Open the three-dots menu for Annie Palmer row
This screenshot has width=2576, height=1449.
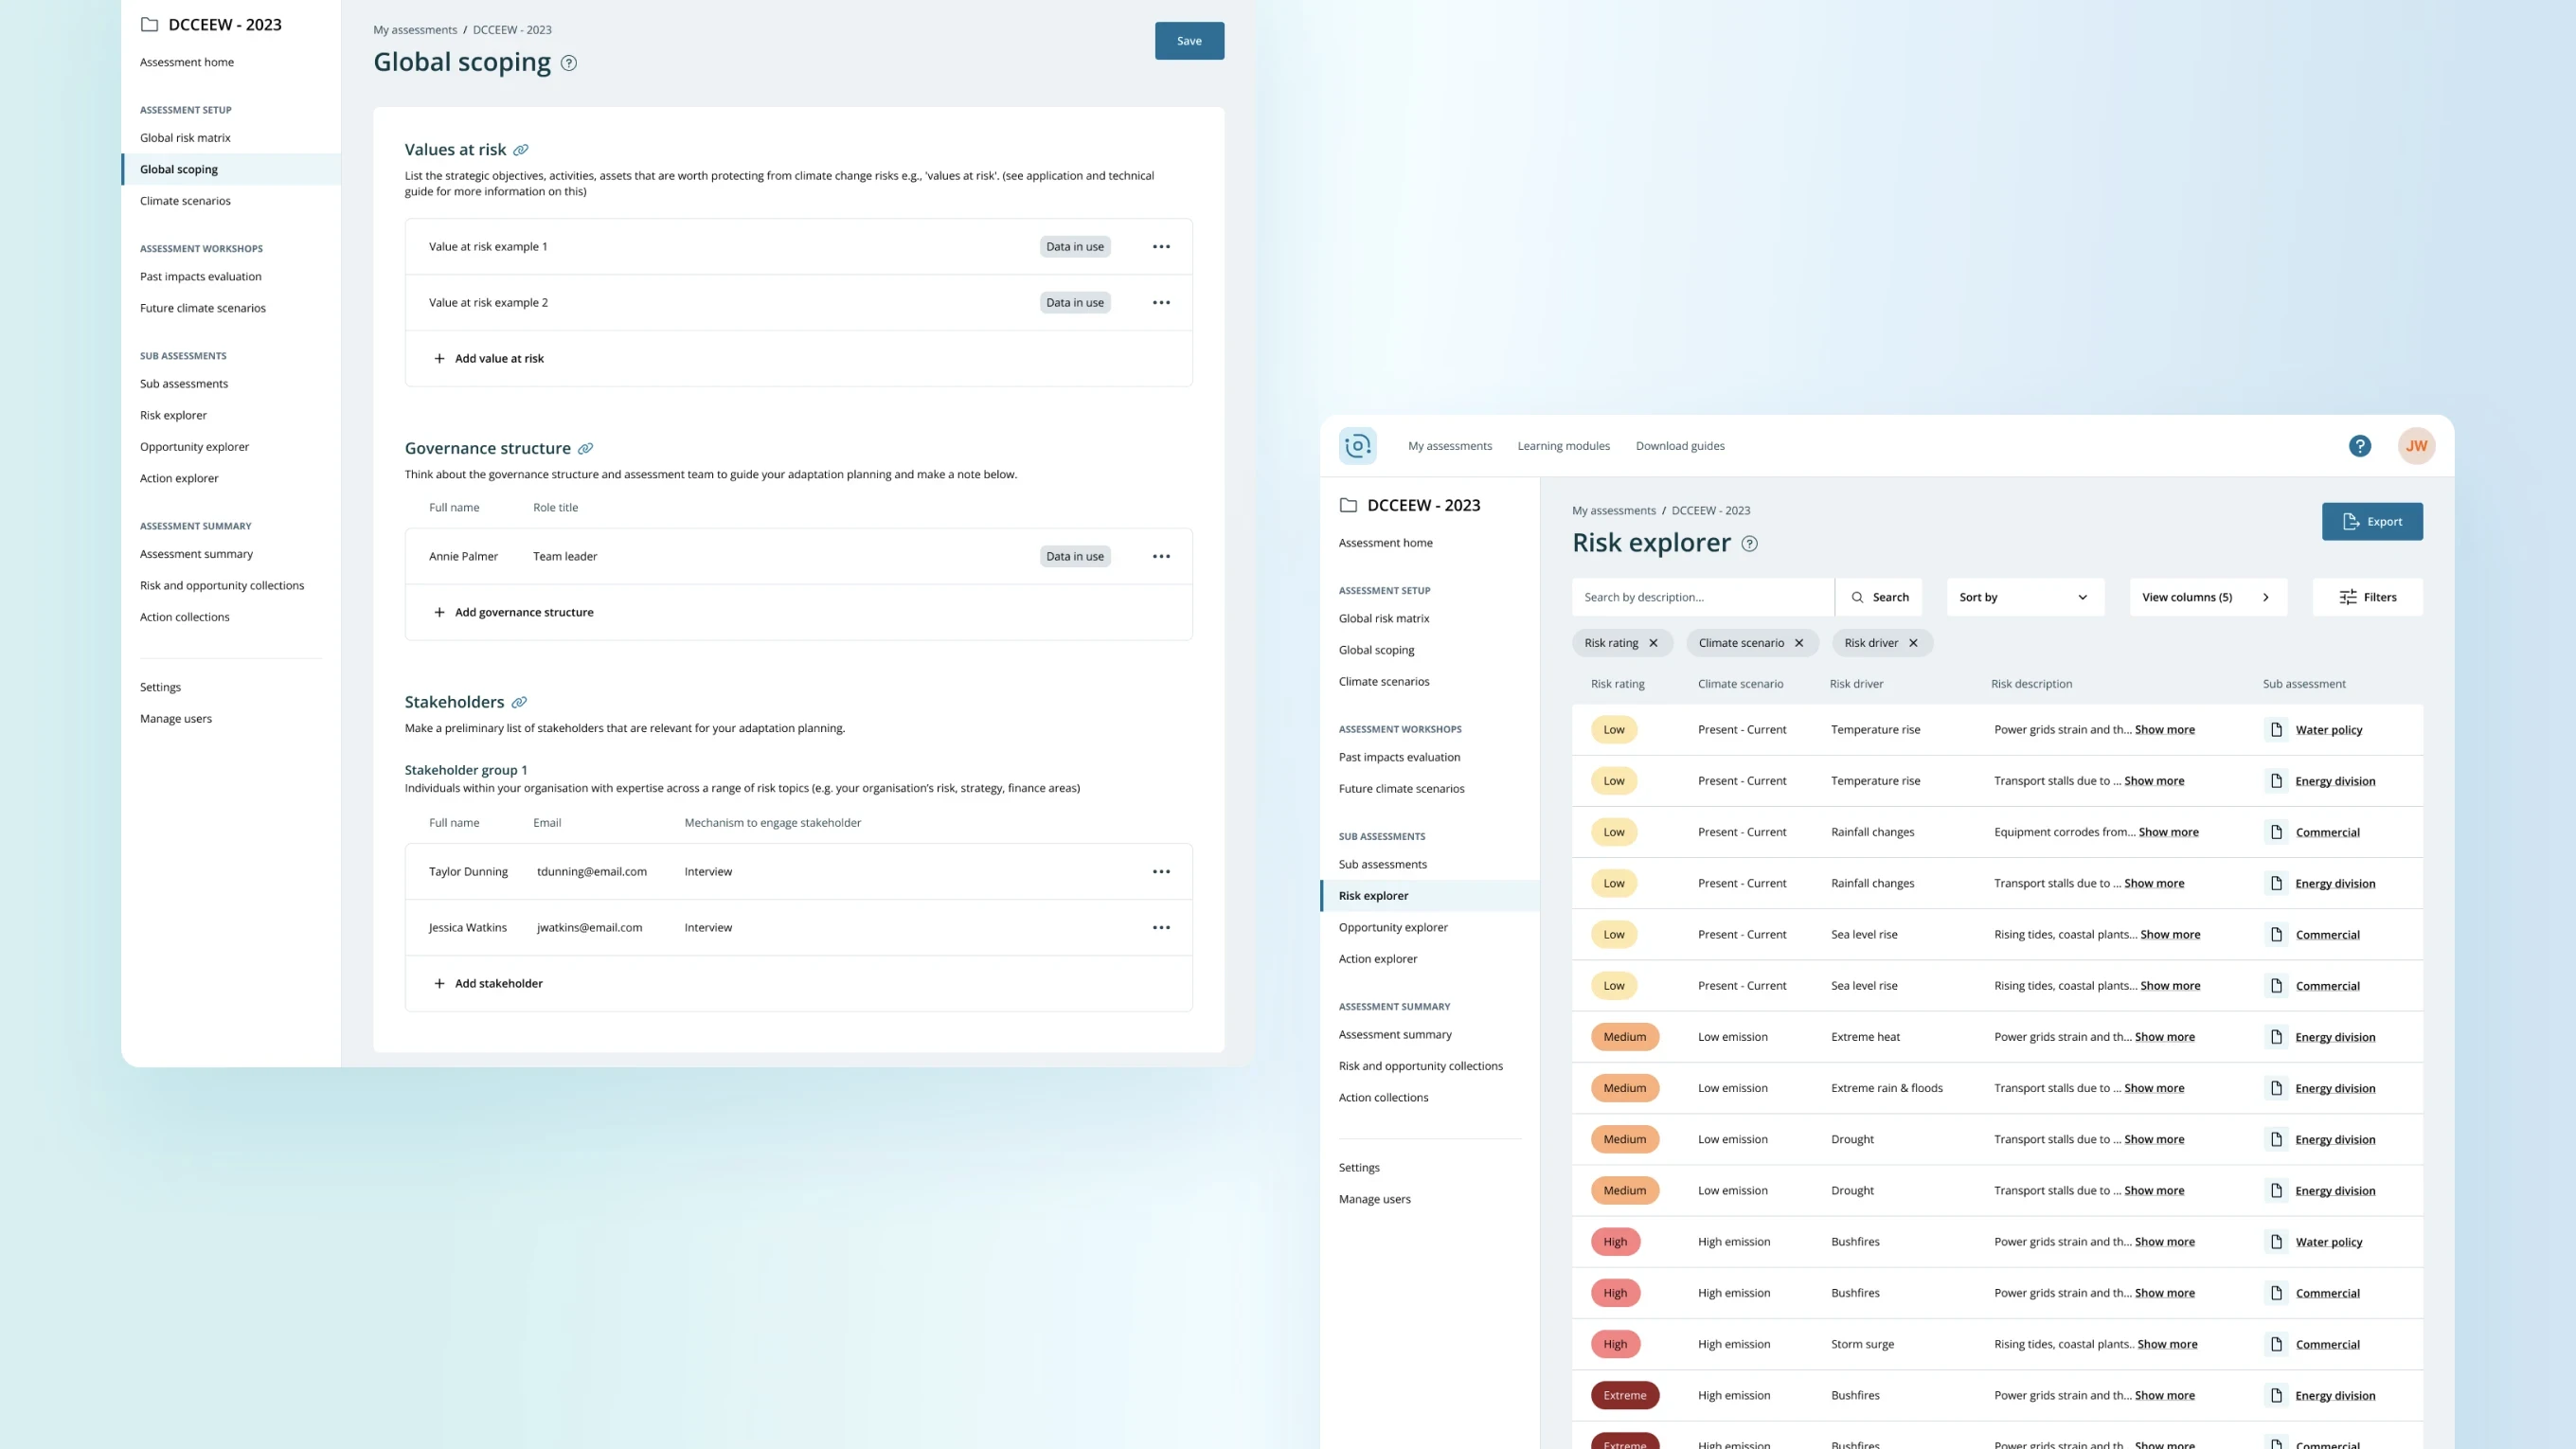point(1161,556)
